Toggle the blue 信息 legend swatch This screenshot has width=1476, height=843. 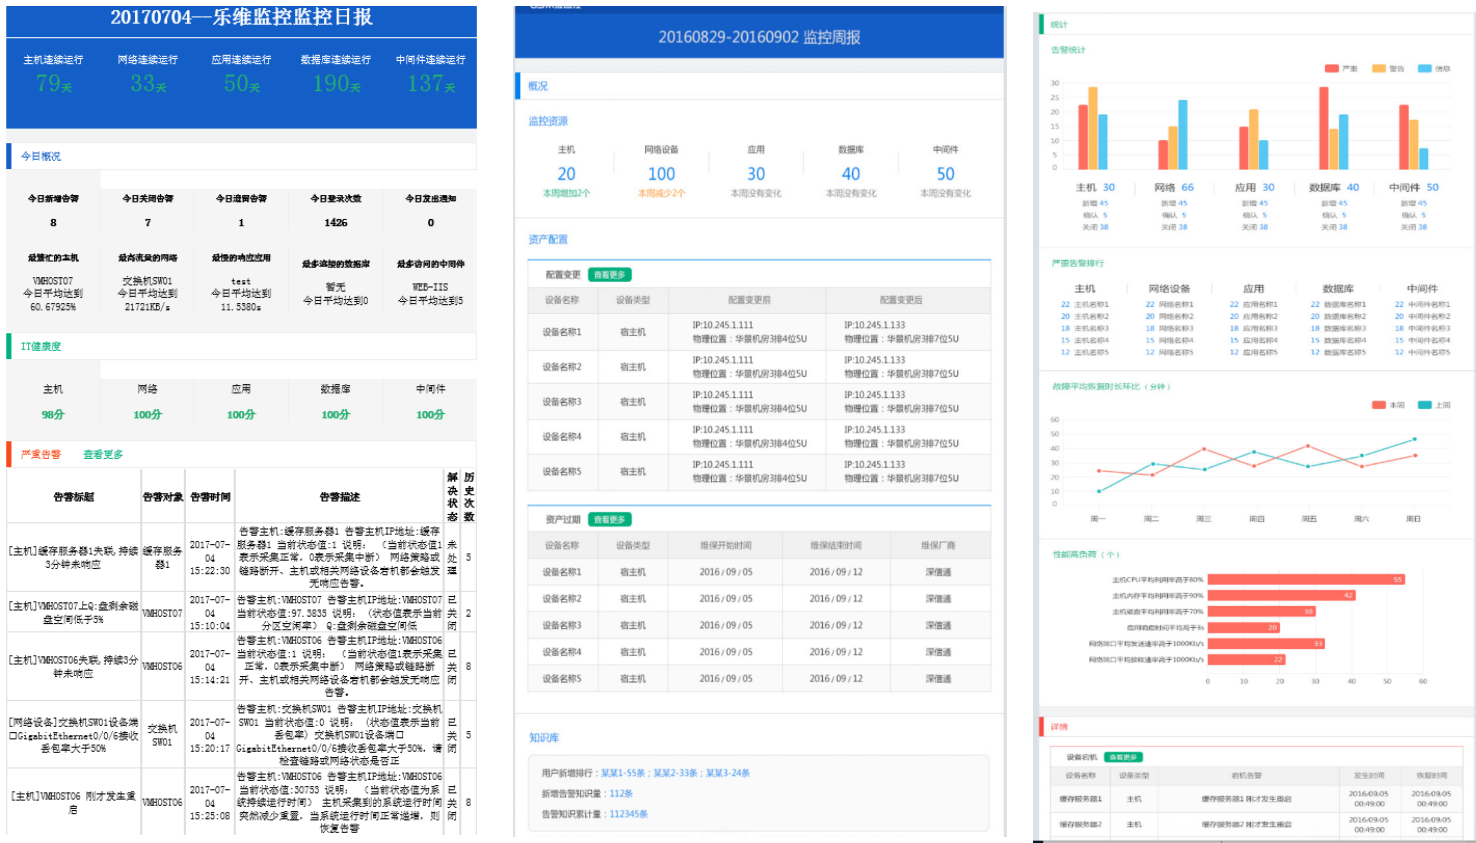tap(1425, 69)
